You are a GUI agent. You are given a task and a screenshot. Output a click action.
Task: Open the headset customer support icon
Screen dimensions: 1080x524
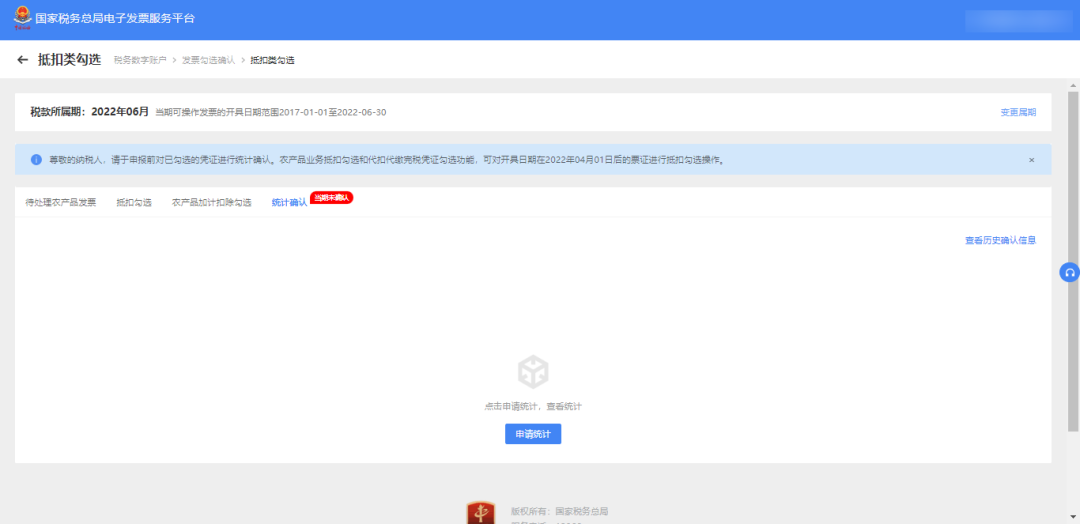[1069, 272]
